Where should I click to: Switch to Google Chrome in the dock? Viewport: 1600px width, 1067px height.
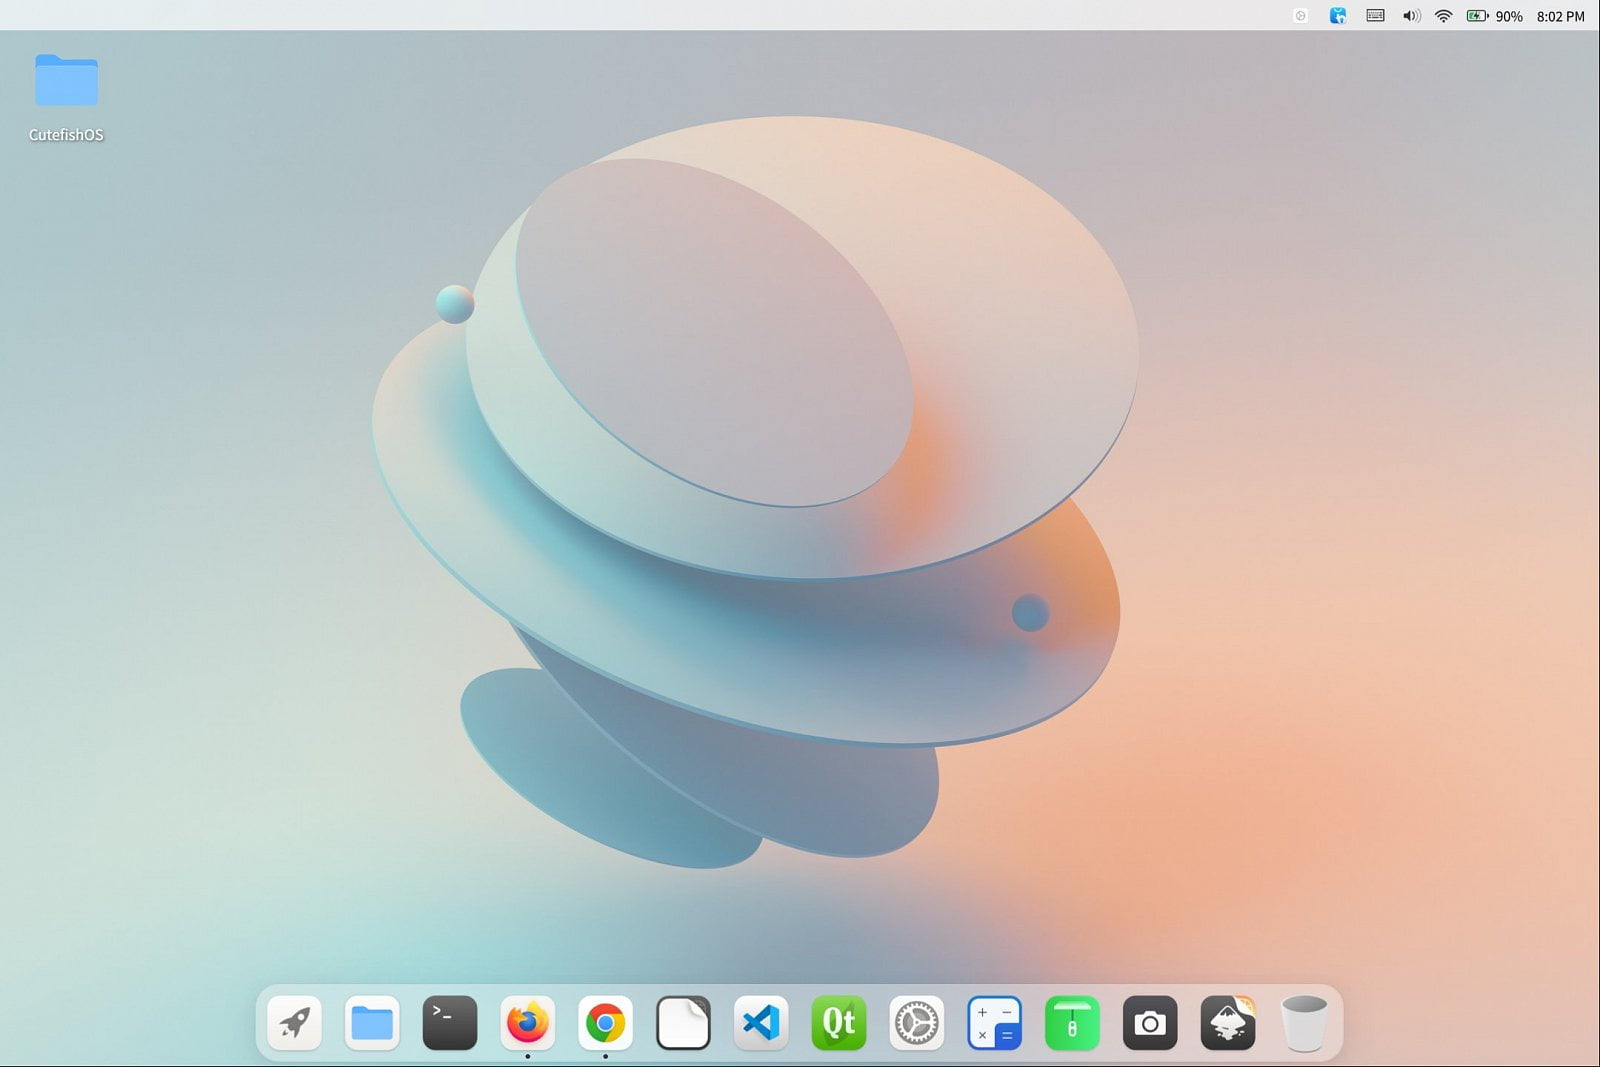605,1023
